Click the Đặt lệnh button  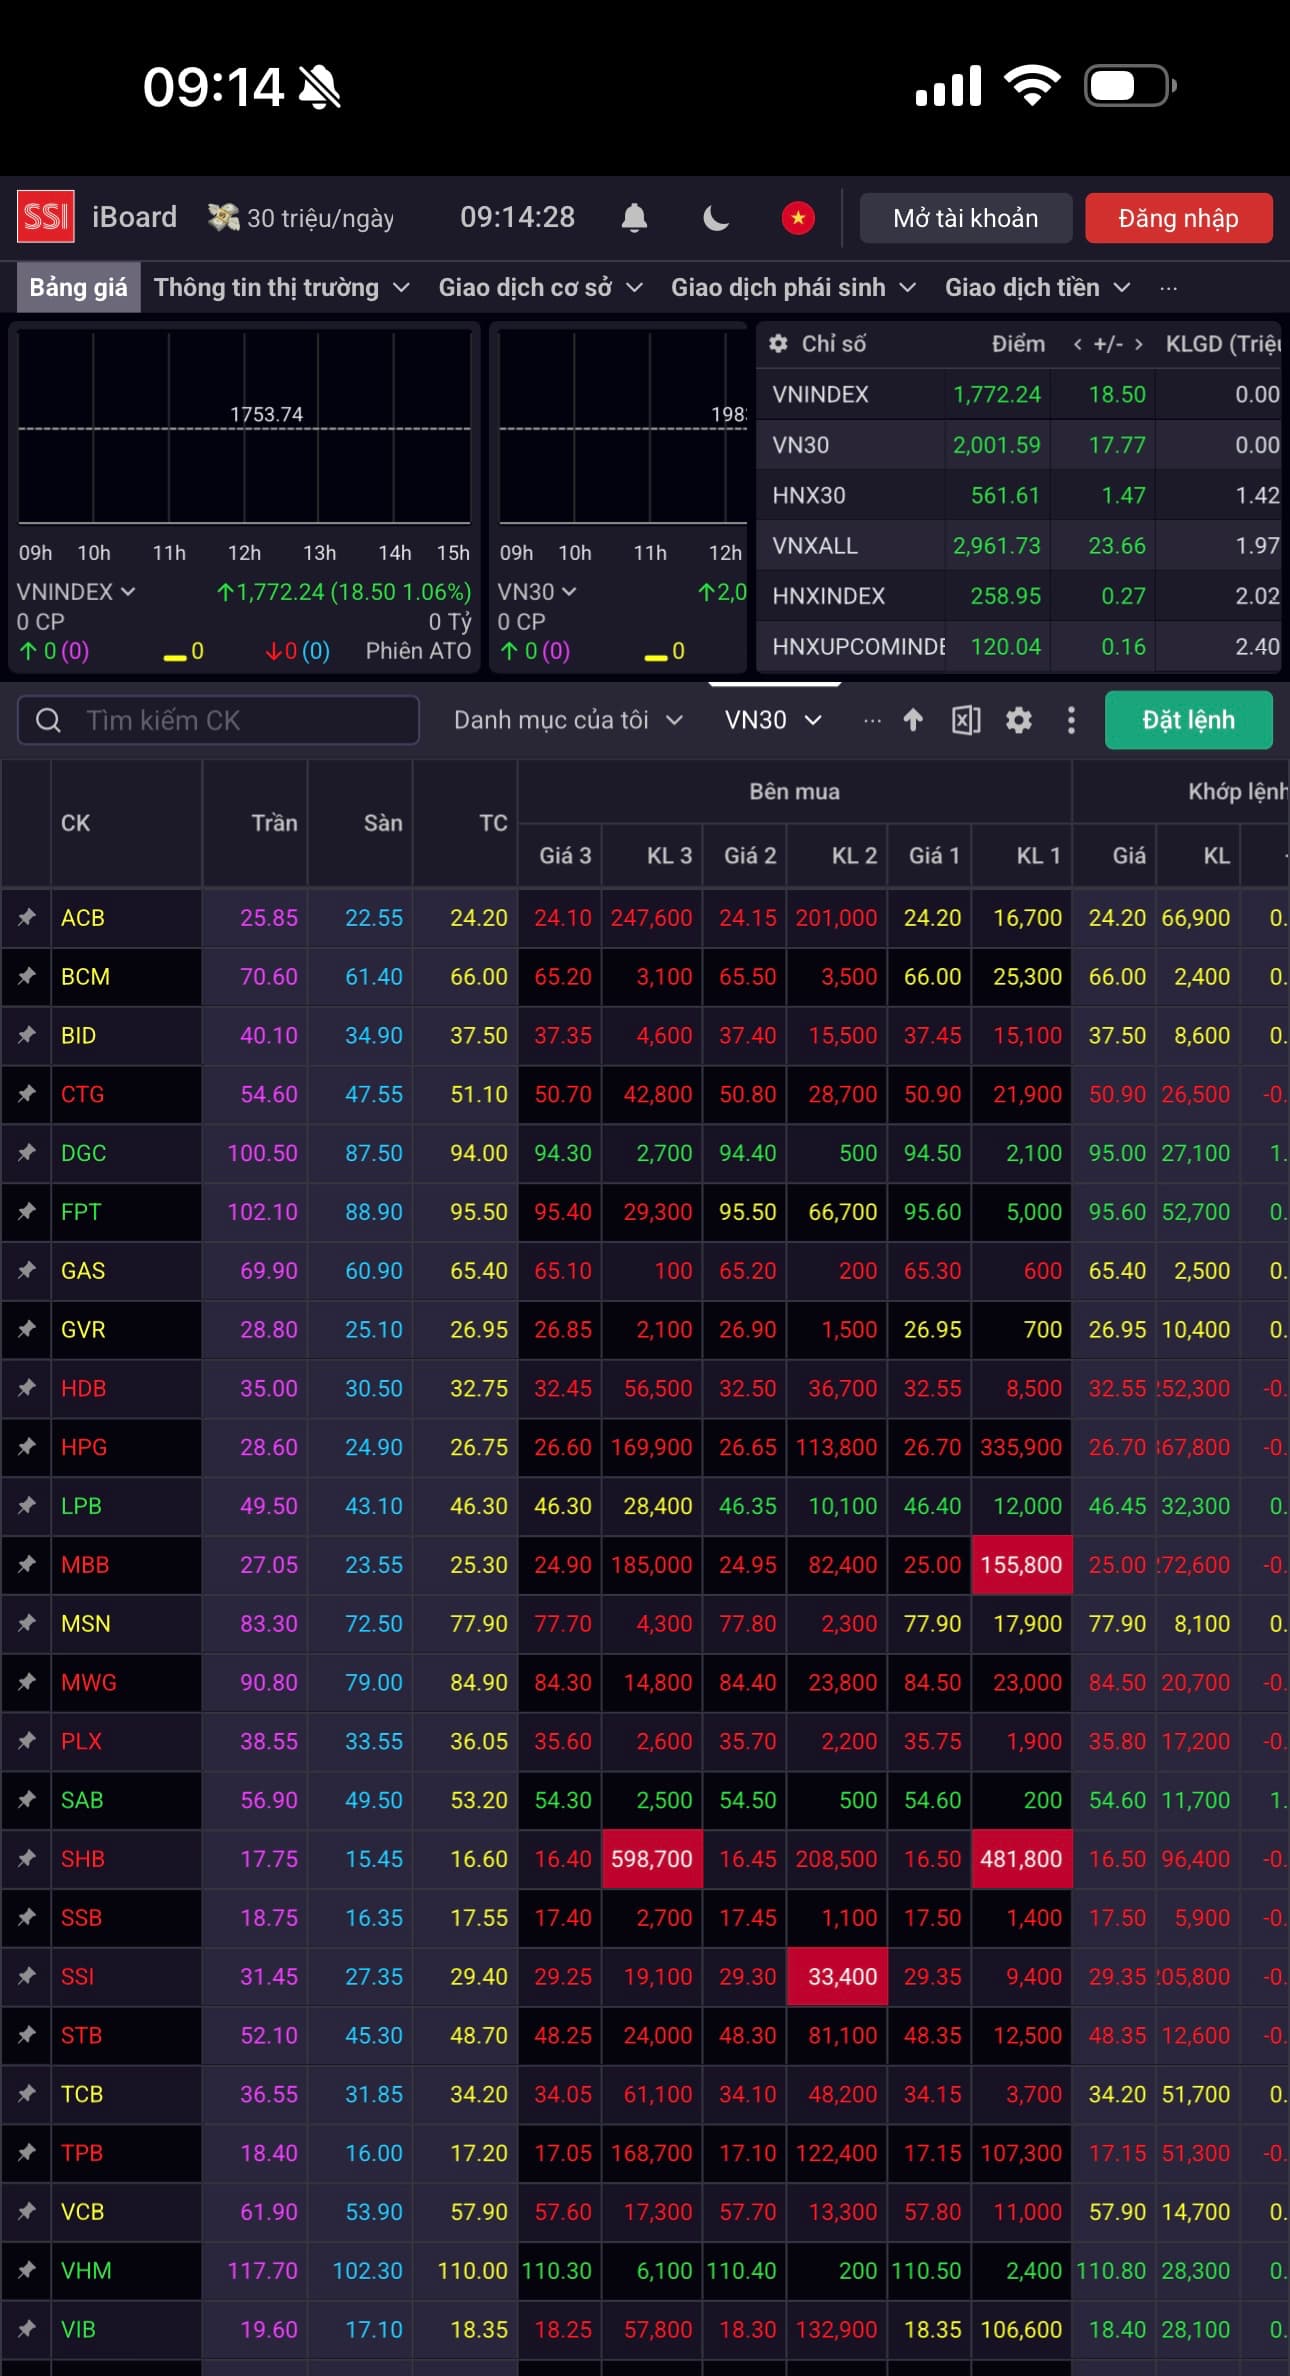tap(1187, 720)
